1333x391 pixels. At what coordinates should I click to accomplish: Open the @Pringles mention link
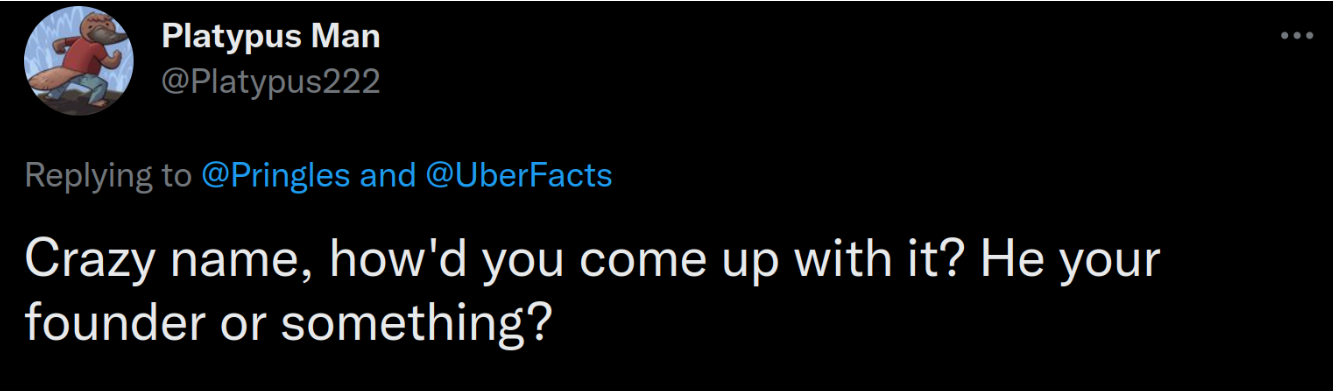pyautogui.click(x=276, y=176)
